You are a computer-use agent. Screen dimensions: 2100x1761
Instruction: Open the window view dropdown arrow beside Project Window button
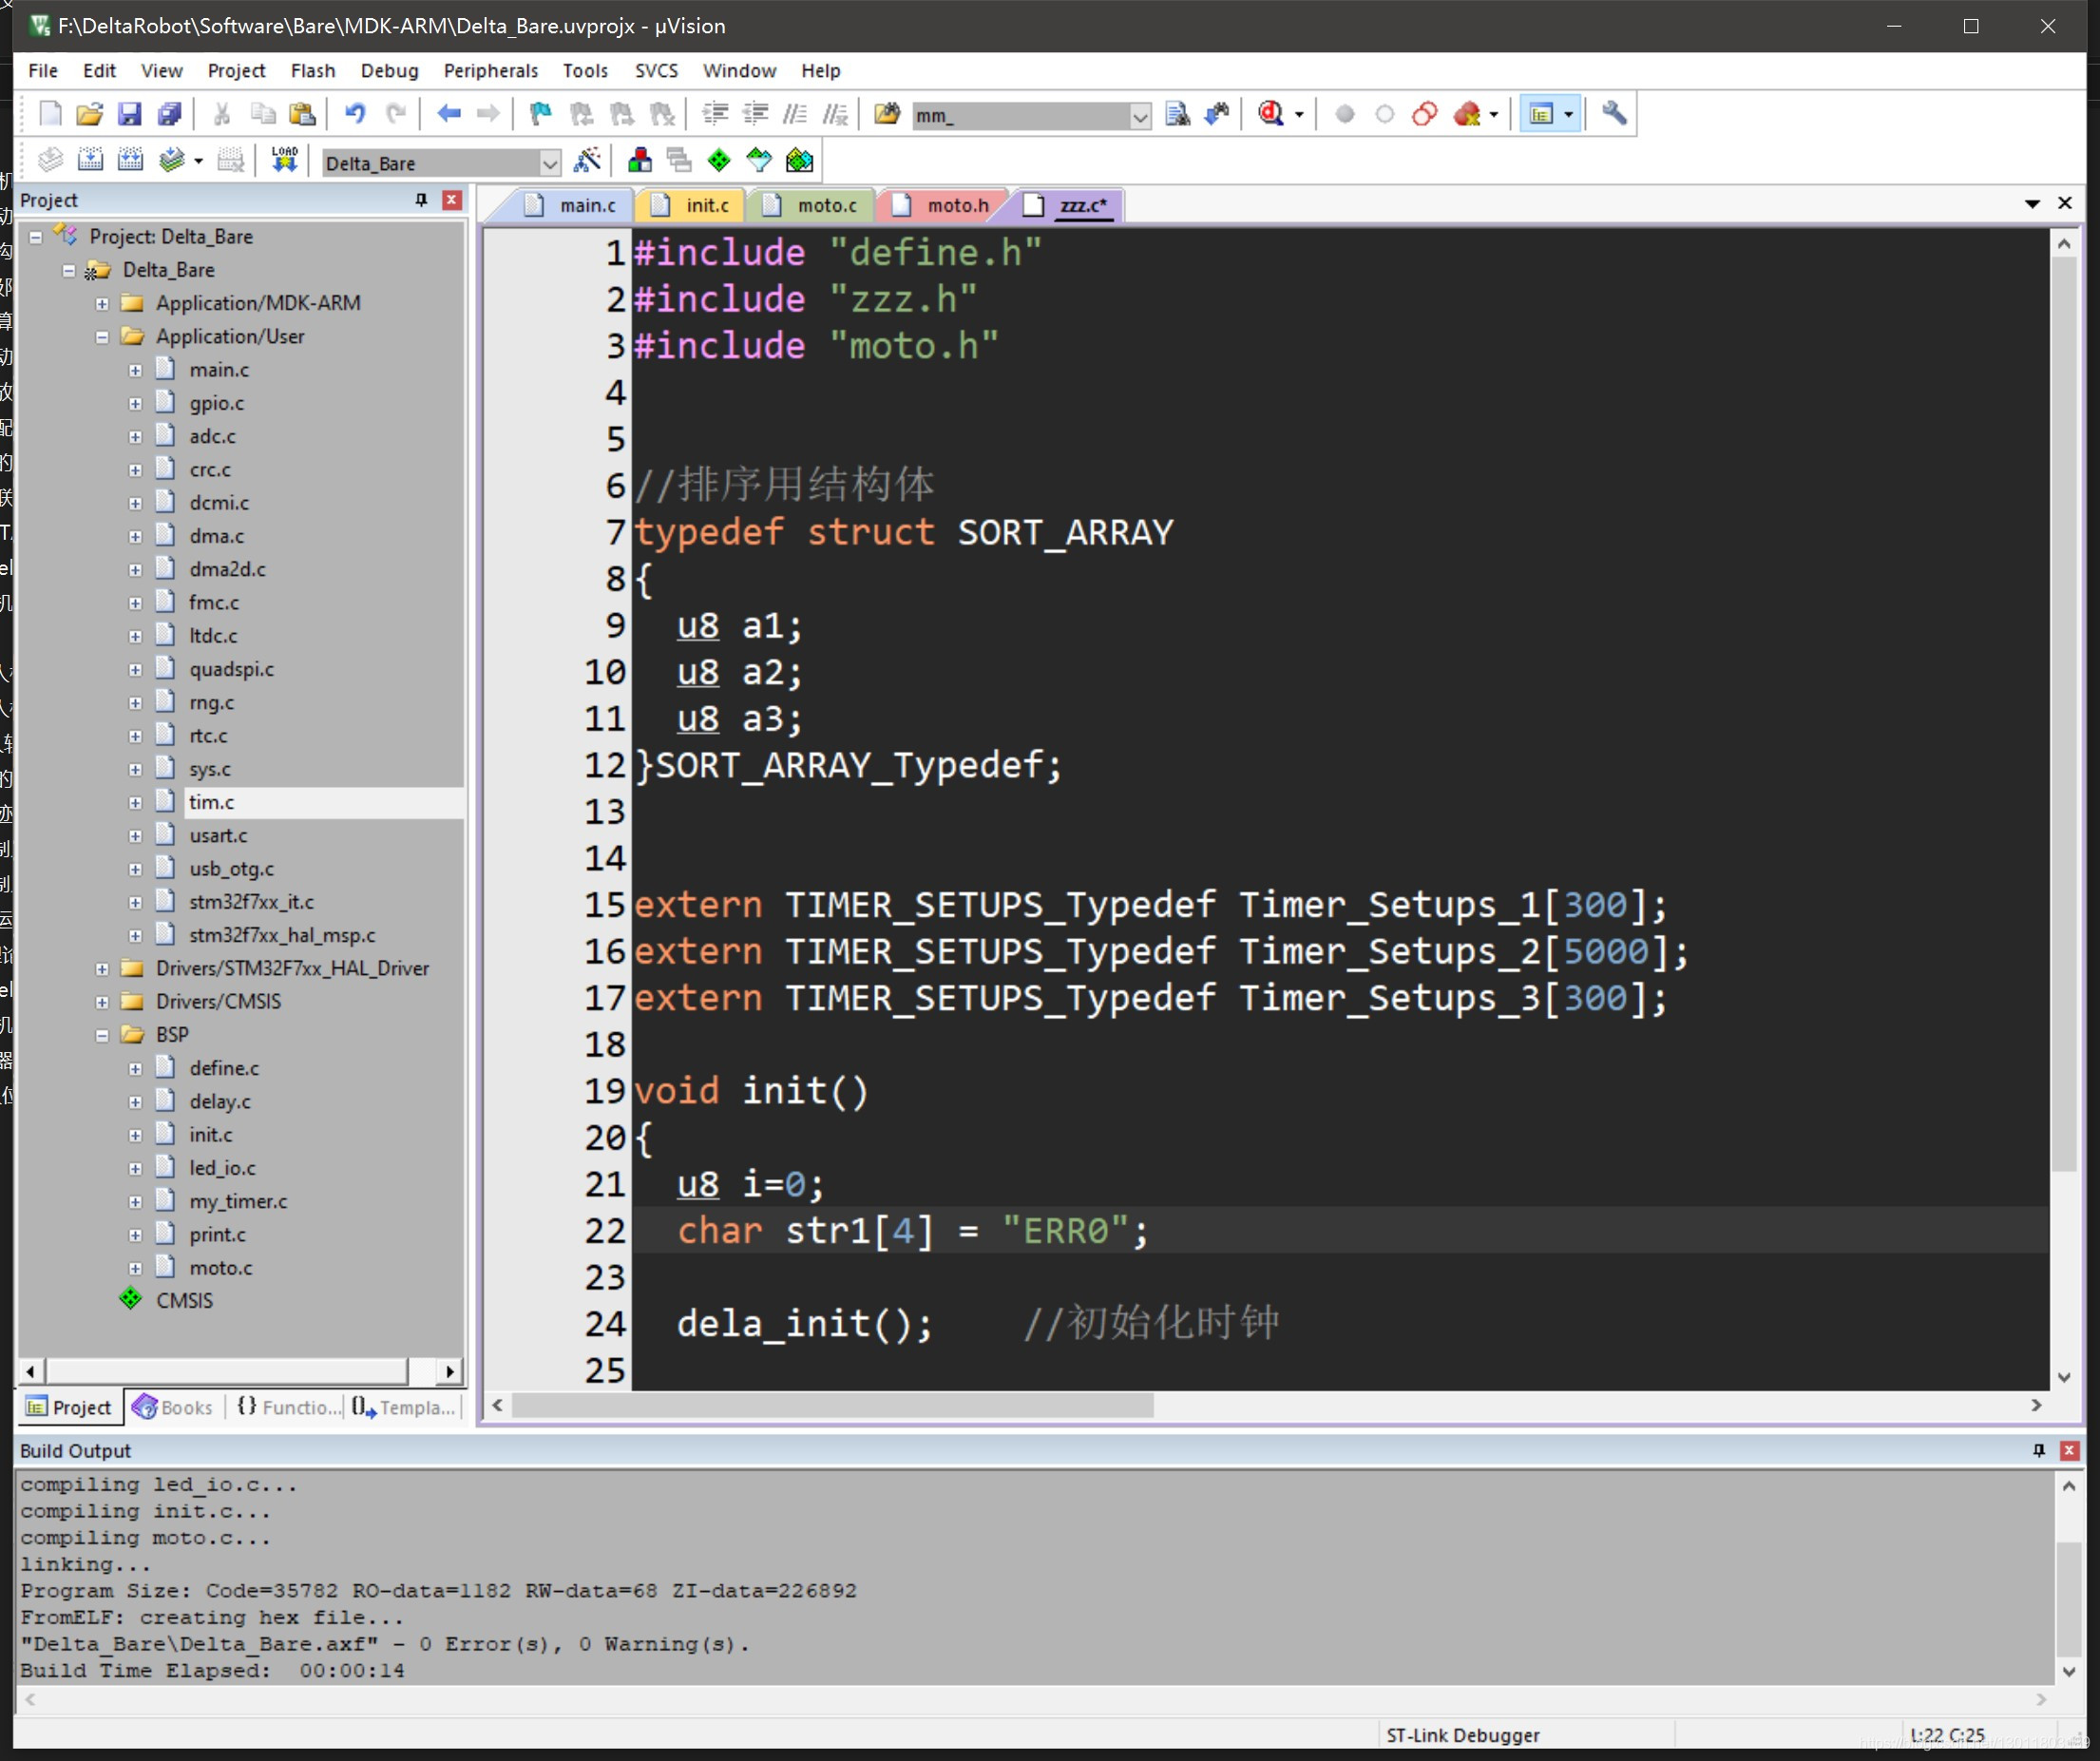click(1569, 114)
